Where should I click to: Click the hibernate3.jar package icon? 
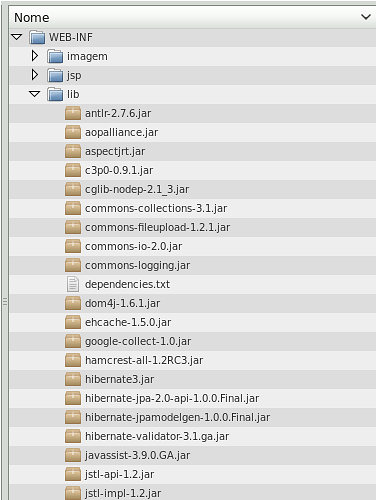click(x=73, y=379)
